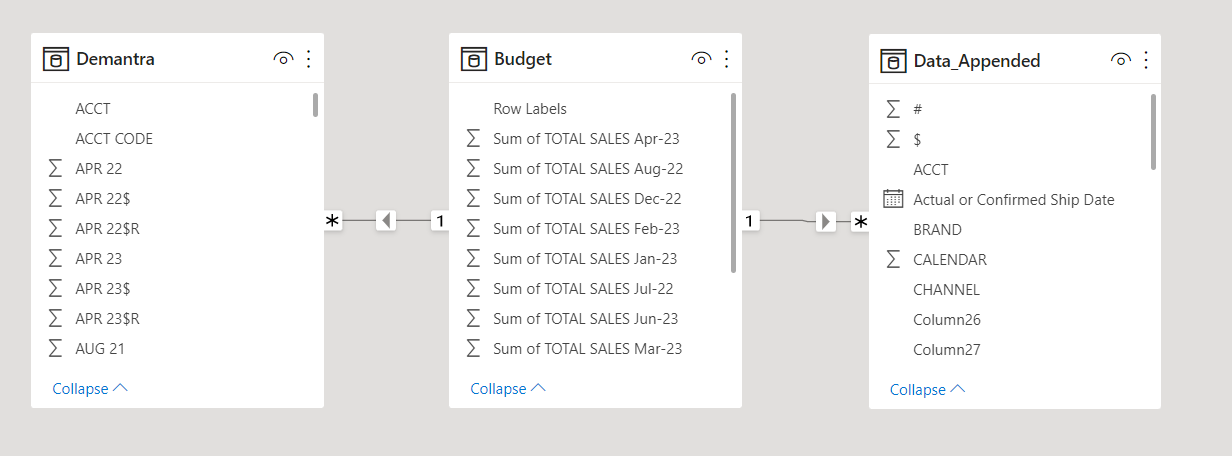Click the sigma icon beside $ field
This screenshot has width=1232, height=456.
click(x=893, y=139)
